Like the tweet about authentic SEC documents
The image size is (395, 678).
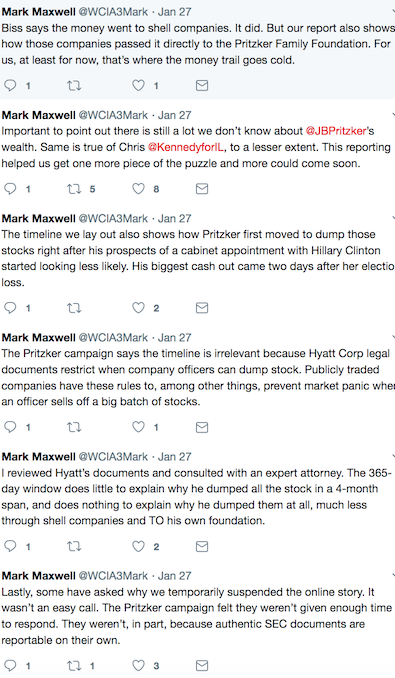[x=138, y=665]
